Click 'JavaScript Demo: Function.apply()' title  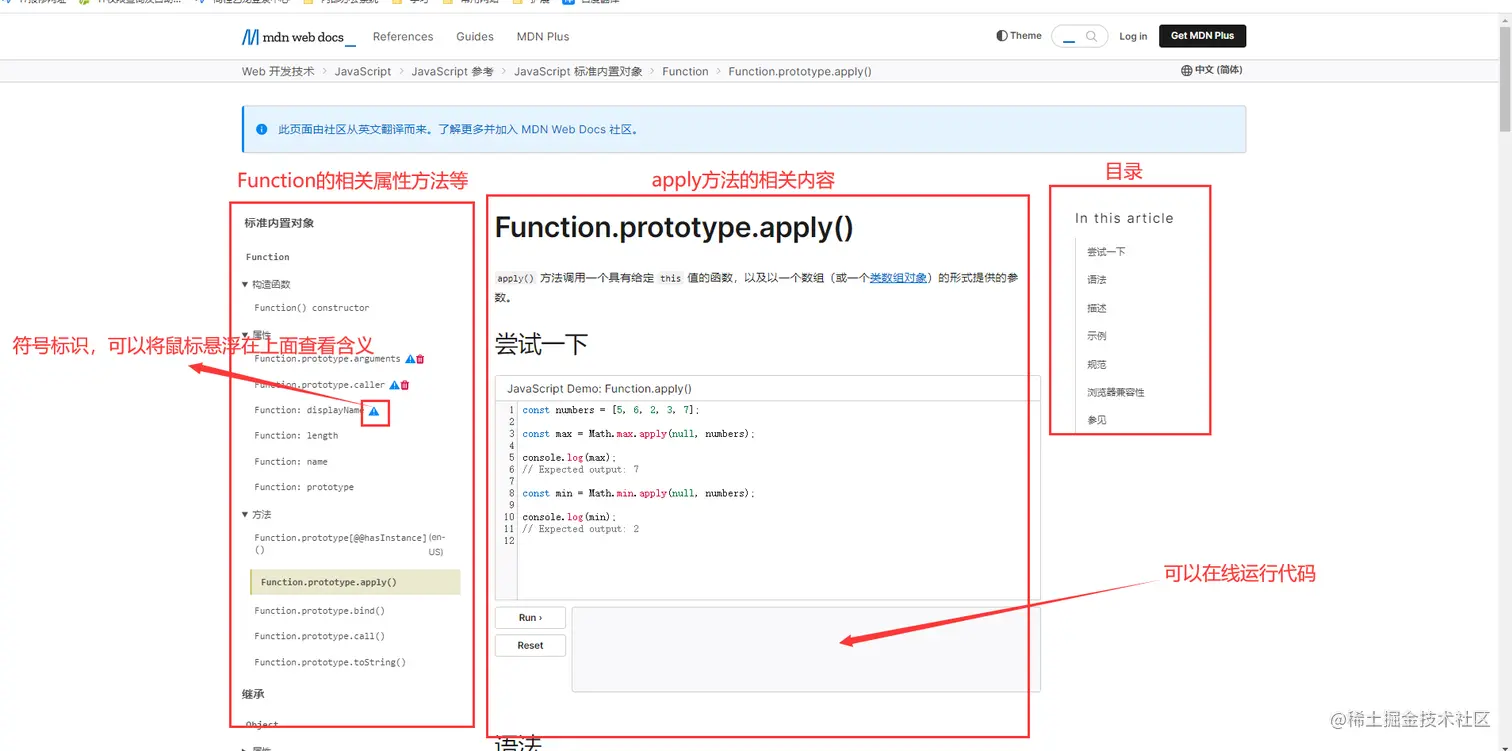pyautogui.click(x=599, y=388)
